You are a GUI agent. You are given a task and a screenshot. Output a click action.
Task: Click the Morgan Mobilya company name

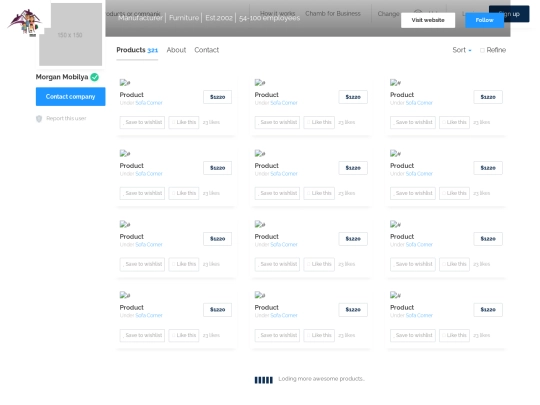coord(62,77)
